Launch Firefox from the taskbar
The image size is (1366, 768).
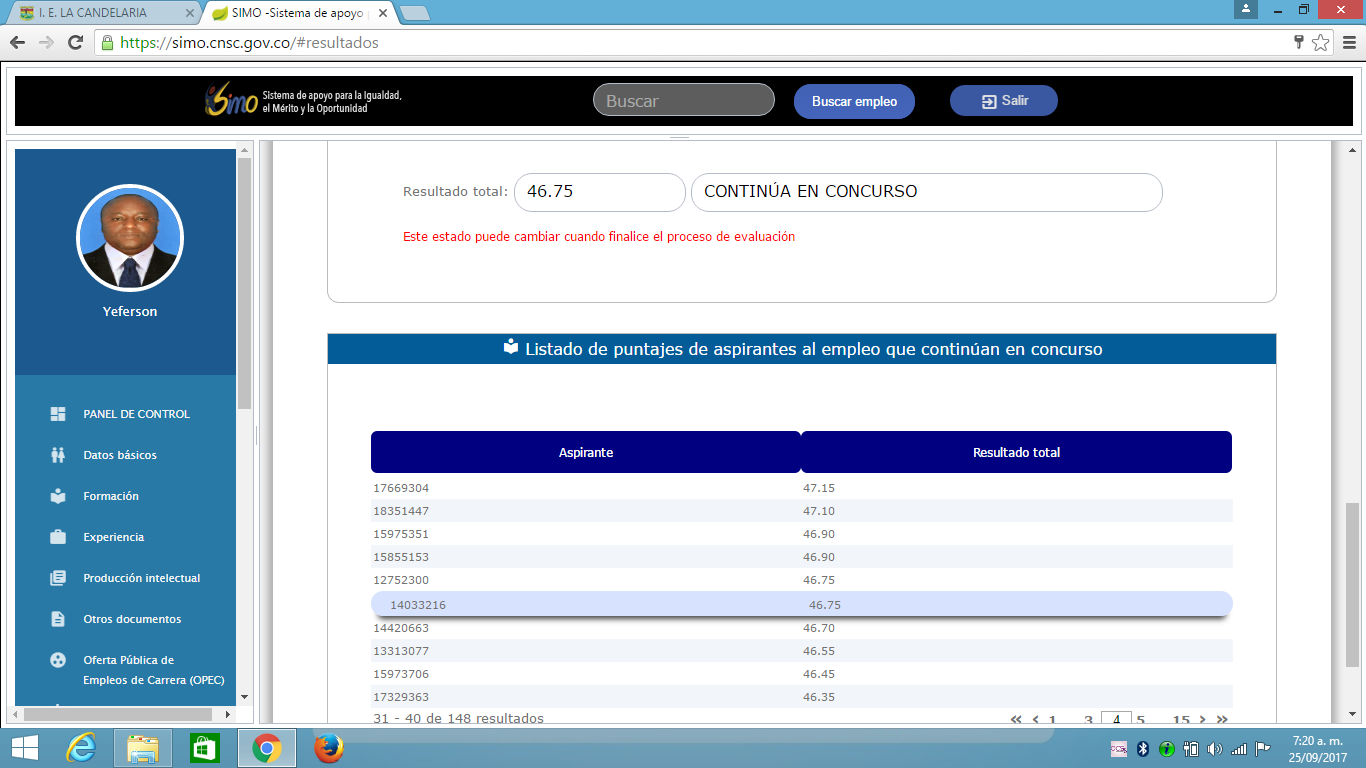point(329,748)
